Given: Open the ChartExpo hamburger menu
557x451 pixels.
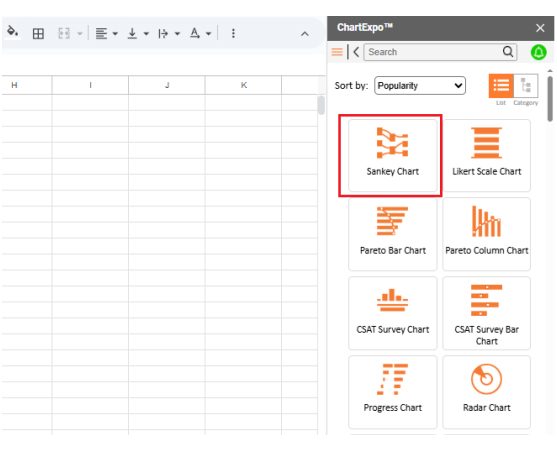Looking at the screenshot, I should (337, 52).
